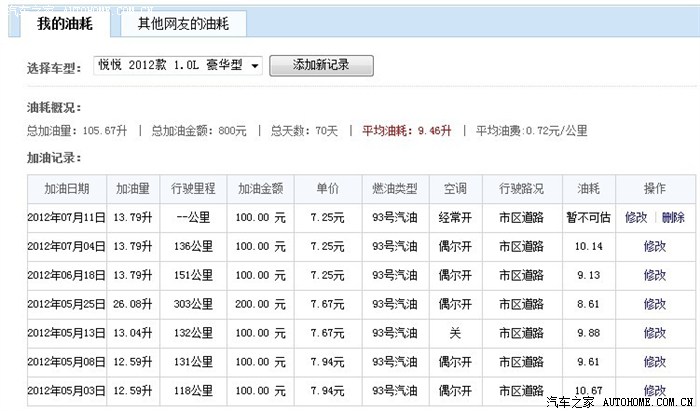Click the 加油量 column header
Image resolution: width=700 pixels, height=411 pixels.
coord(133,189)
